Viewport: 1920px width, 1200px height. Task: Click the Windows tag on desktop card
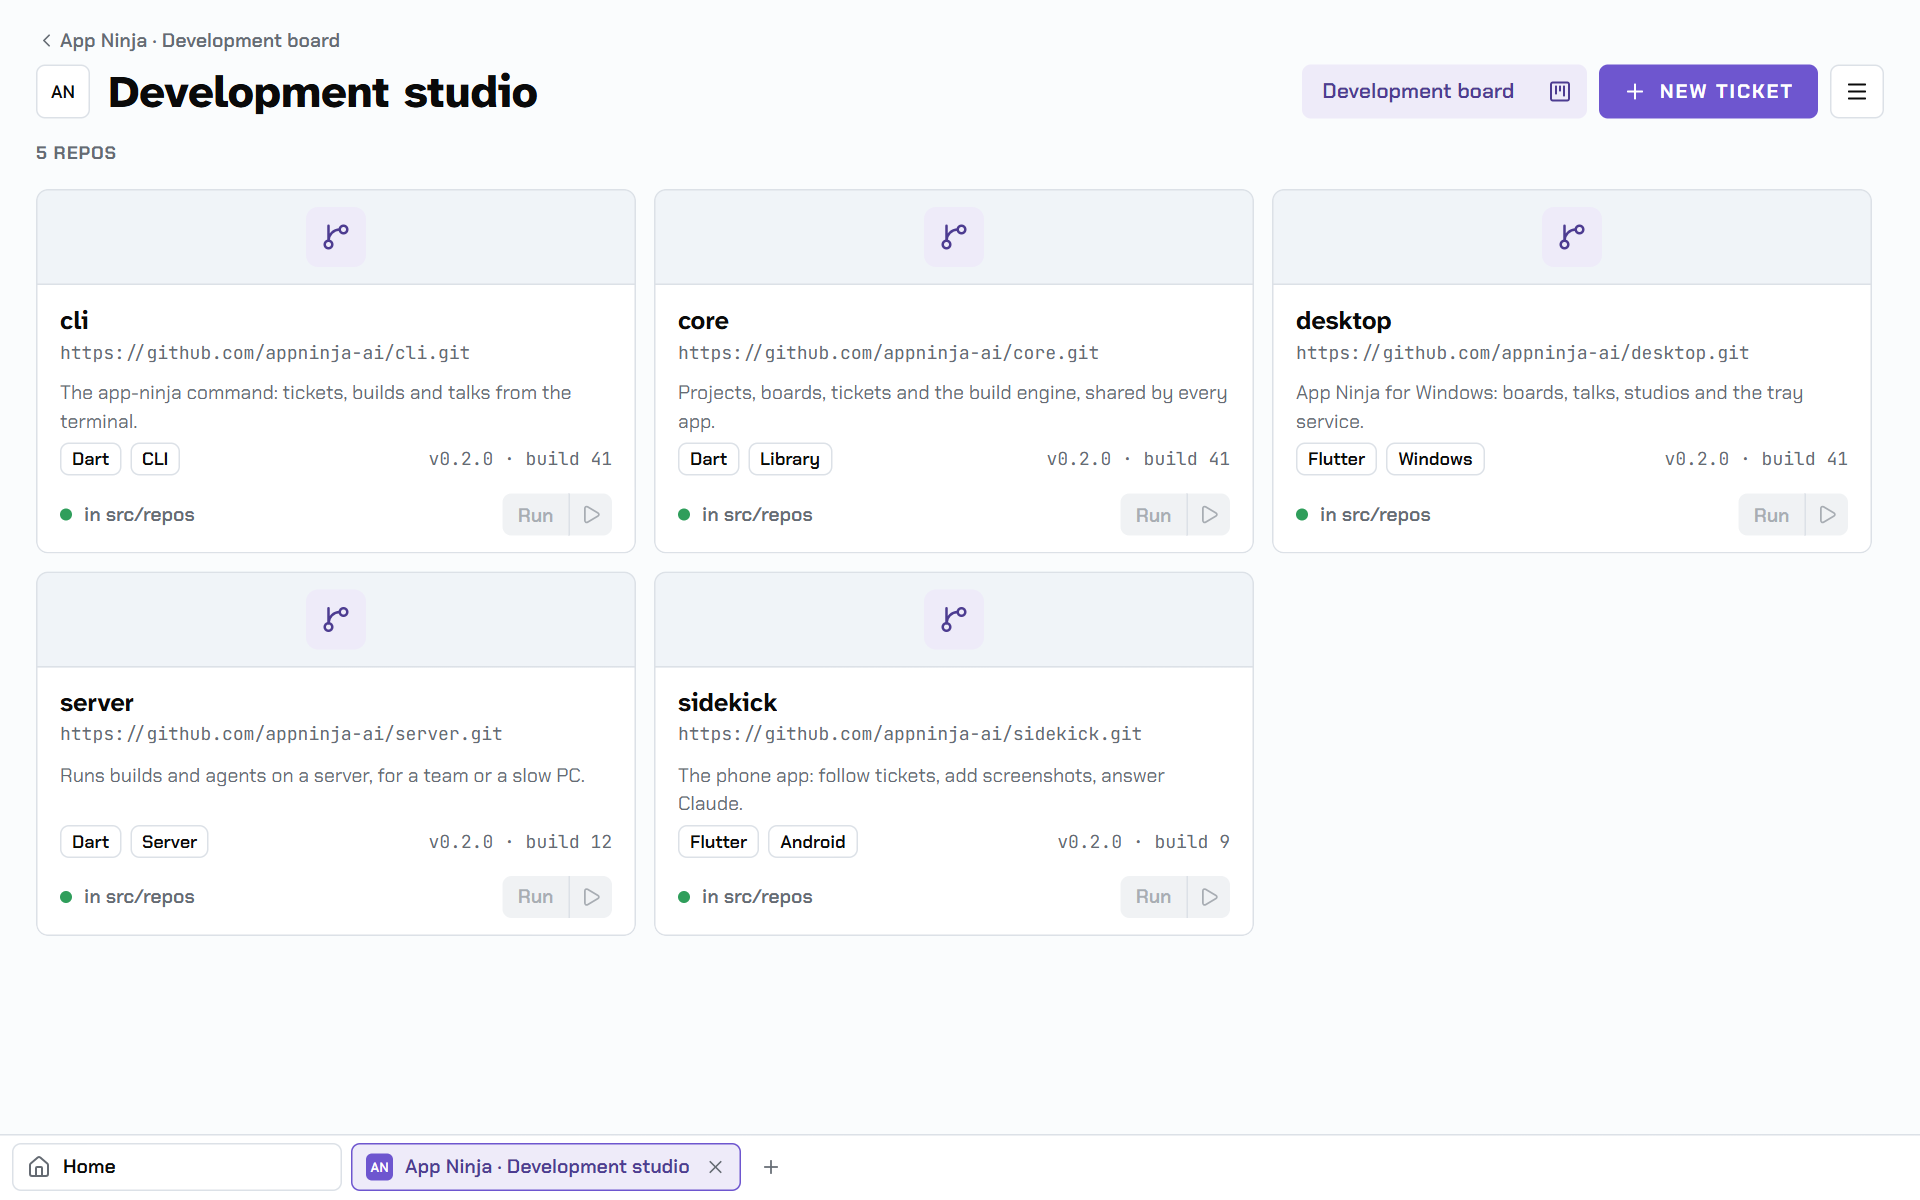(1435, 459)
